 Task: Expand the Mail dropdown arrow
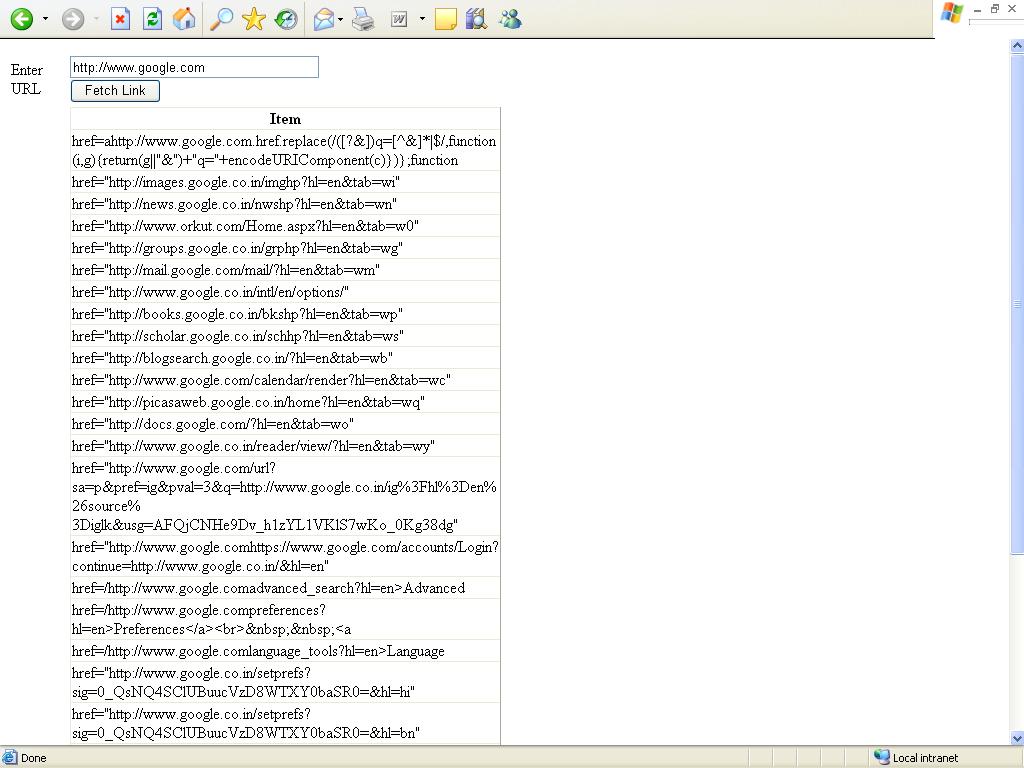[x=340, y=19]
